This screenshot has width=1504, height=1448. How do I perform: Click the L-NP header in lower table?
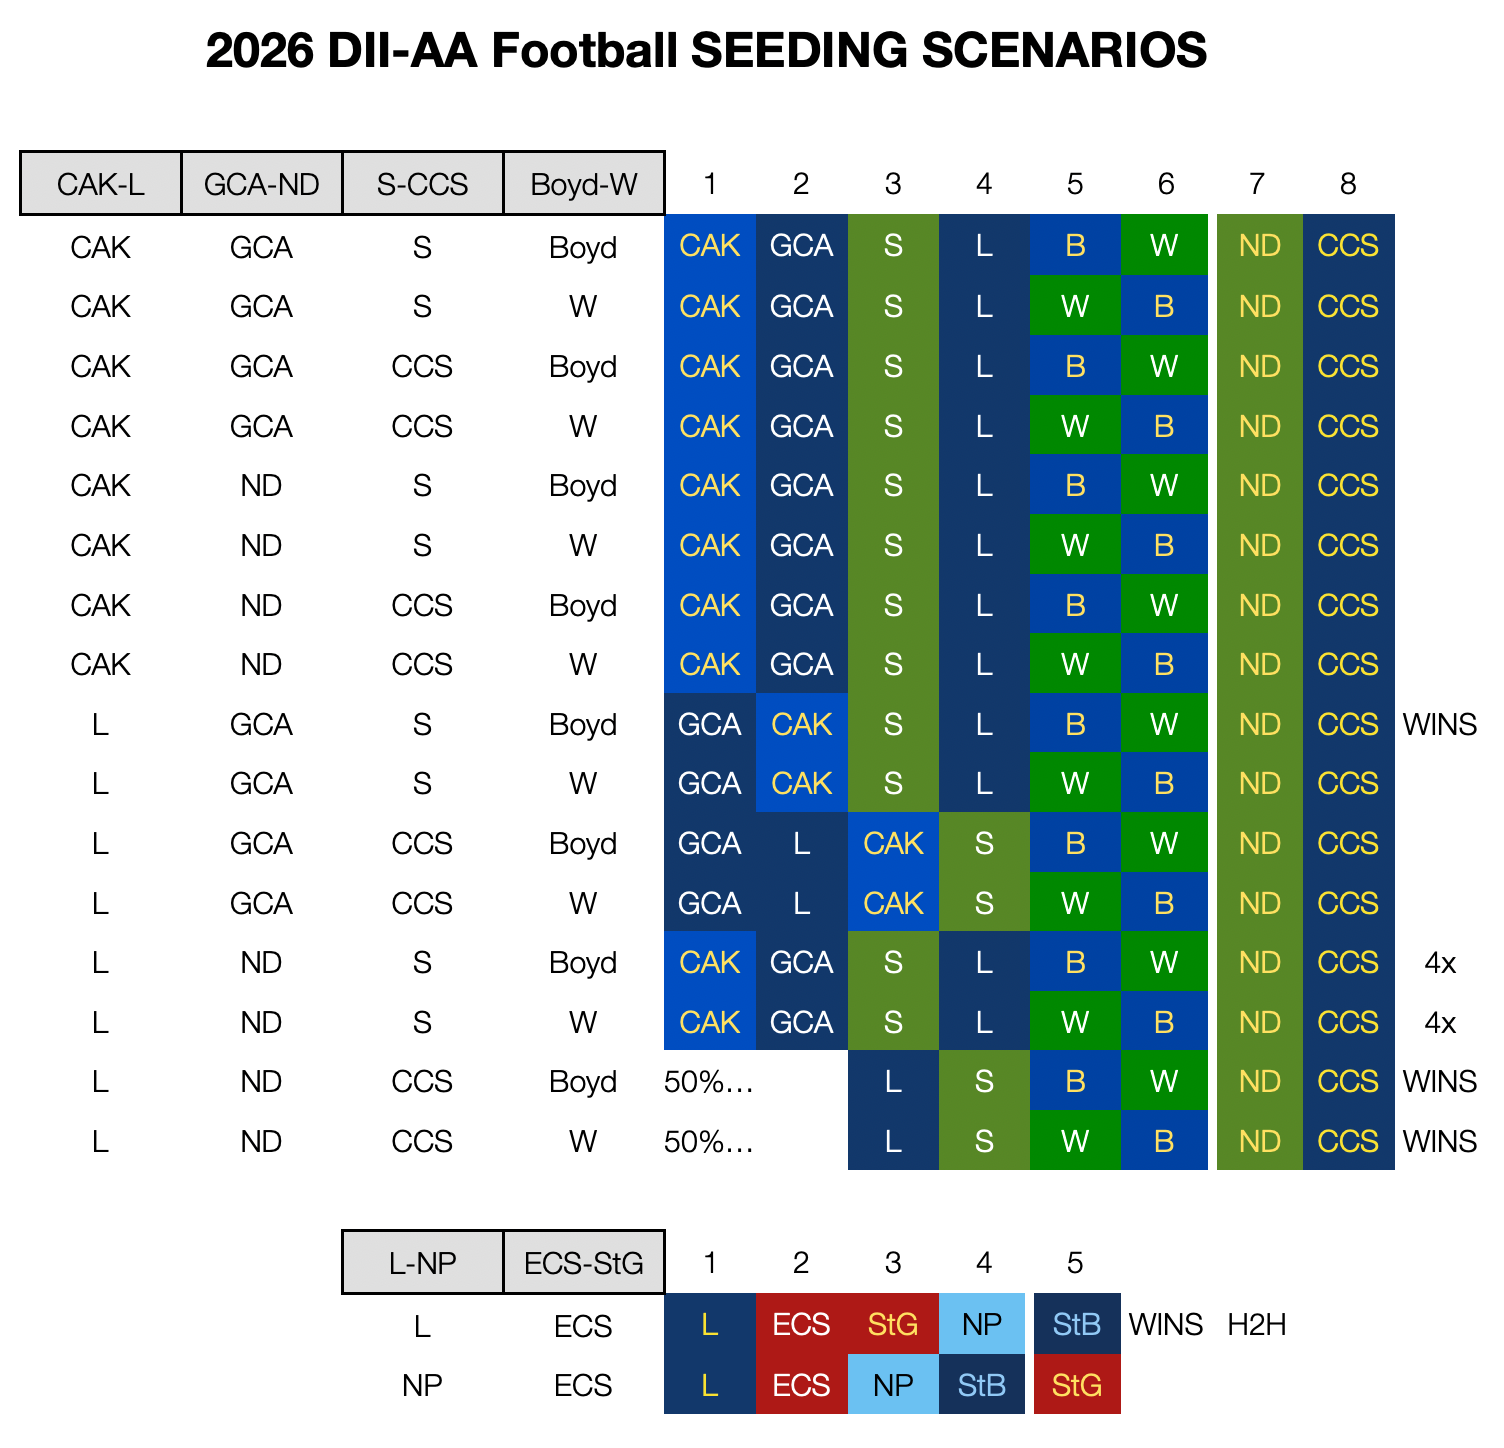point(423,1262)
